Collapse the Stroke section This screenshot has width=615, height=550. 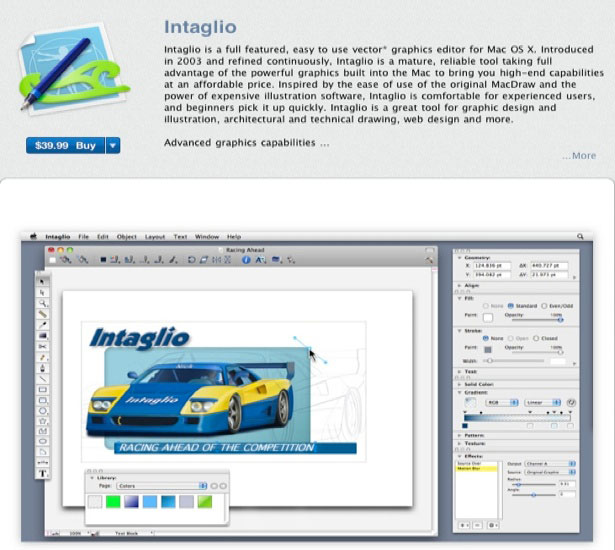[x=459, y=331]
